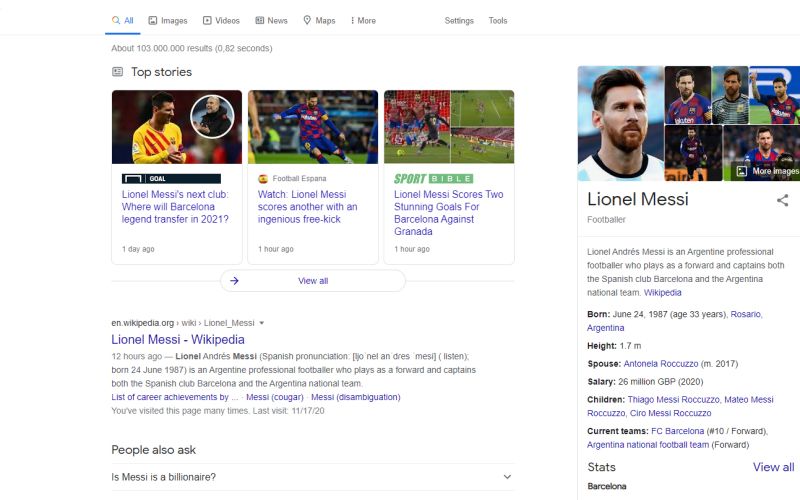The height and width of the screenshot is (500, 800).
Task: Open the Wikipedia source link in panel
Action: click(x=662, y=293)
